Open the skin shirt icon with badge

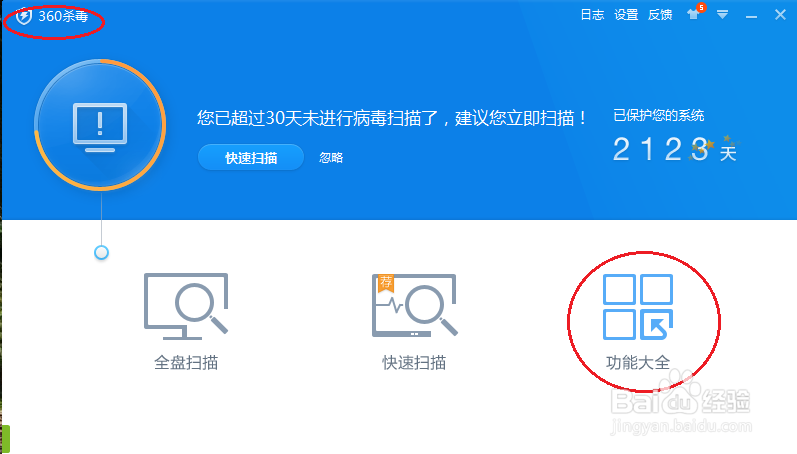point(695,13)
